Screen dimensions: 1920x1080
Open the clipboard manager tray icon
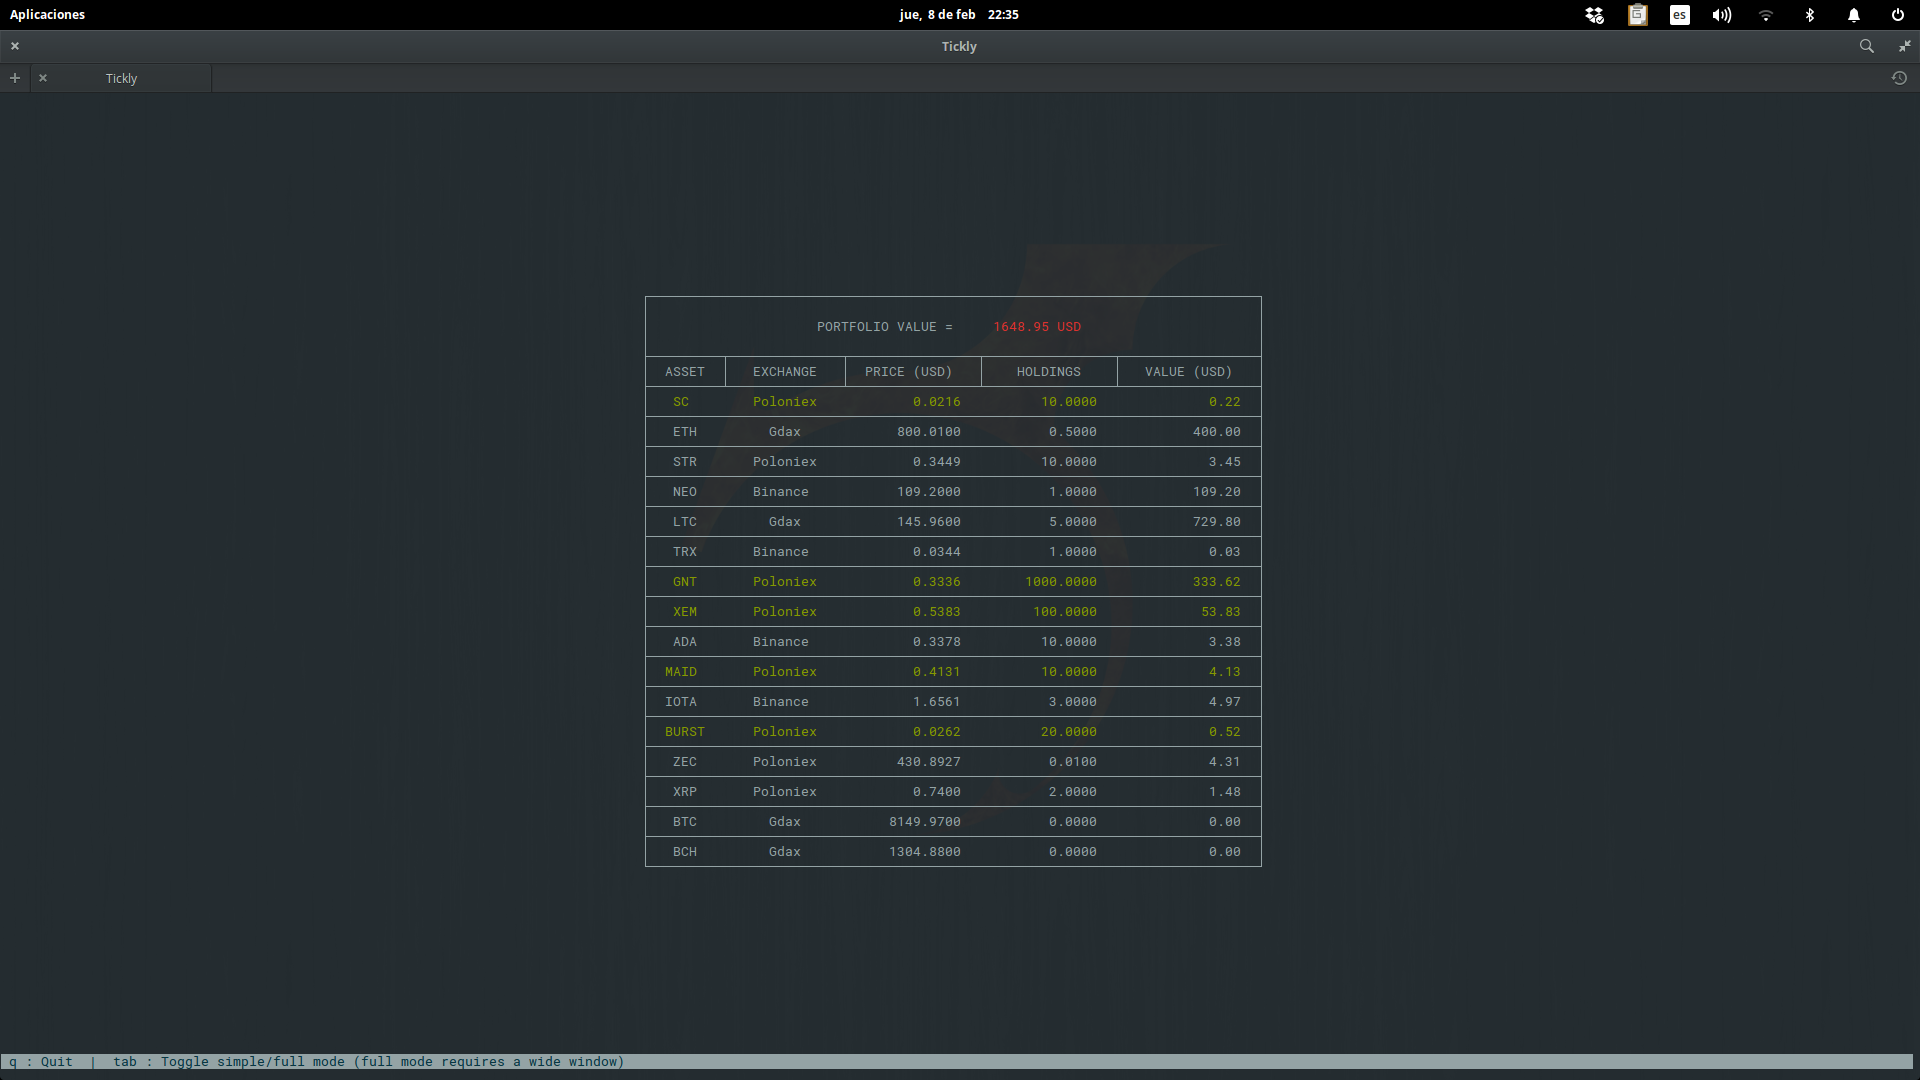[1637, 15]
